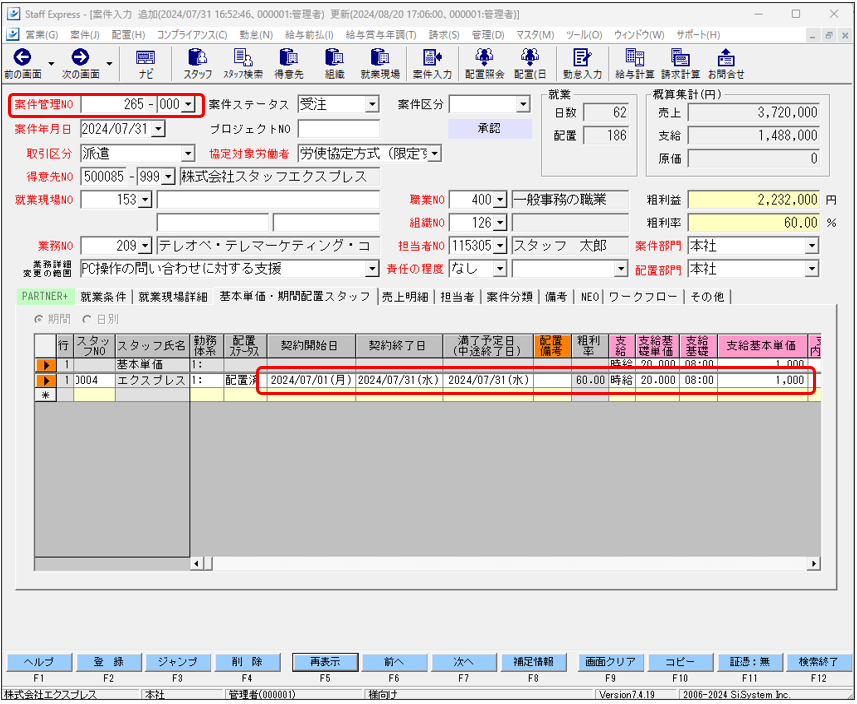
Task: Open the ナビ navigation icon
Action: point(145,57)
